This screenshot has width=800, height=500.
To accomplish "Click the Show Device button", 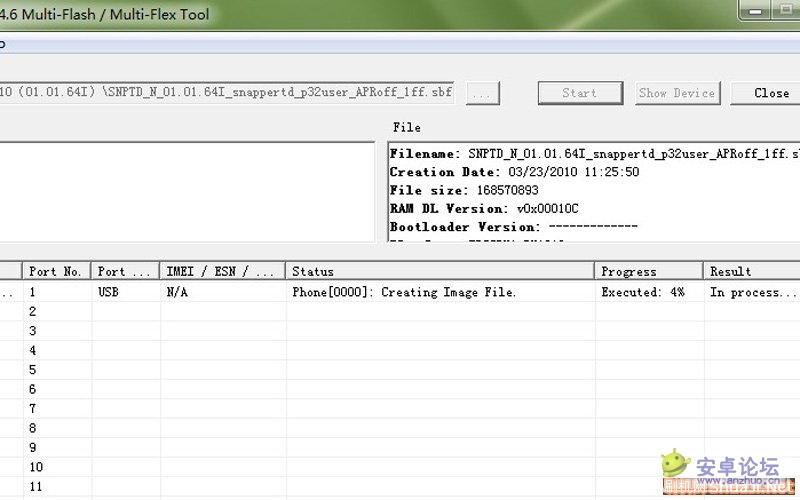I will (x=678, y=93).
